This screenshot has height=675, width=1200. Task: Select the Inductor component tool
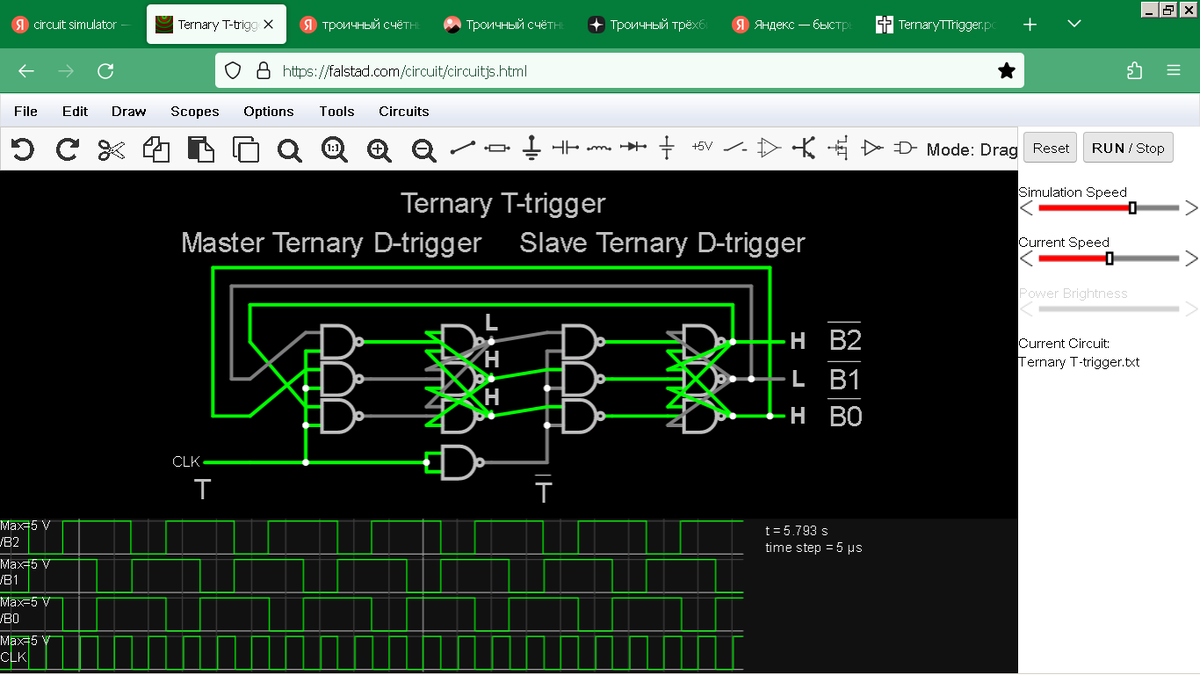click(x=600, y=148)
